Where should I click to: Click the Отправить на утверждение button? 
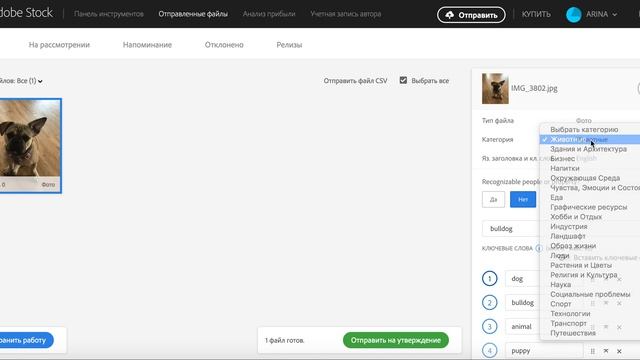click(396, 340)
